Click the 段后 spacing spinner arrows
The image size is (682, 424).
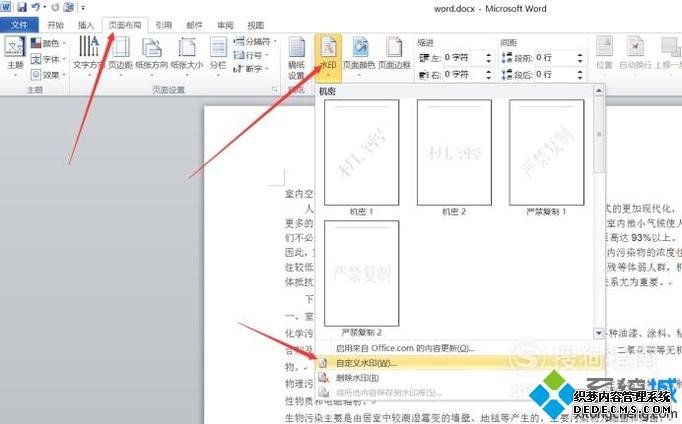580,74
